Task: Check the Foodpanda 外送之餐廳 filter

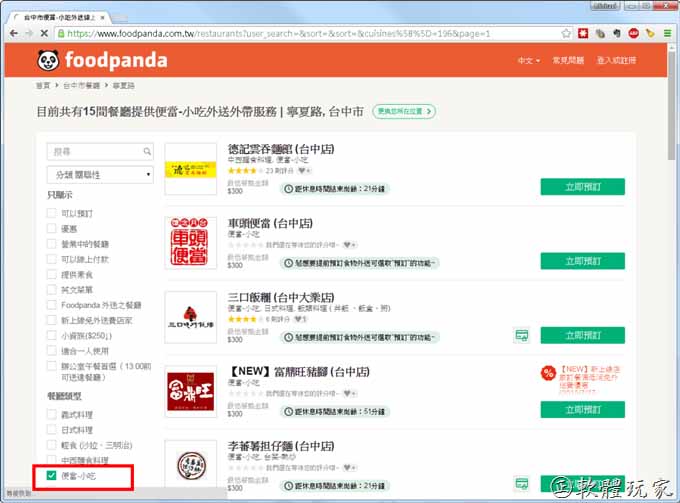Action: click(x=52, y=305)
